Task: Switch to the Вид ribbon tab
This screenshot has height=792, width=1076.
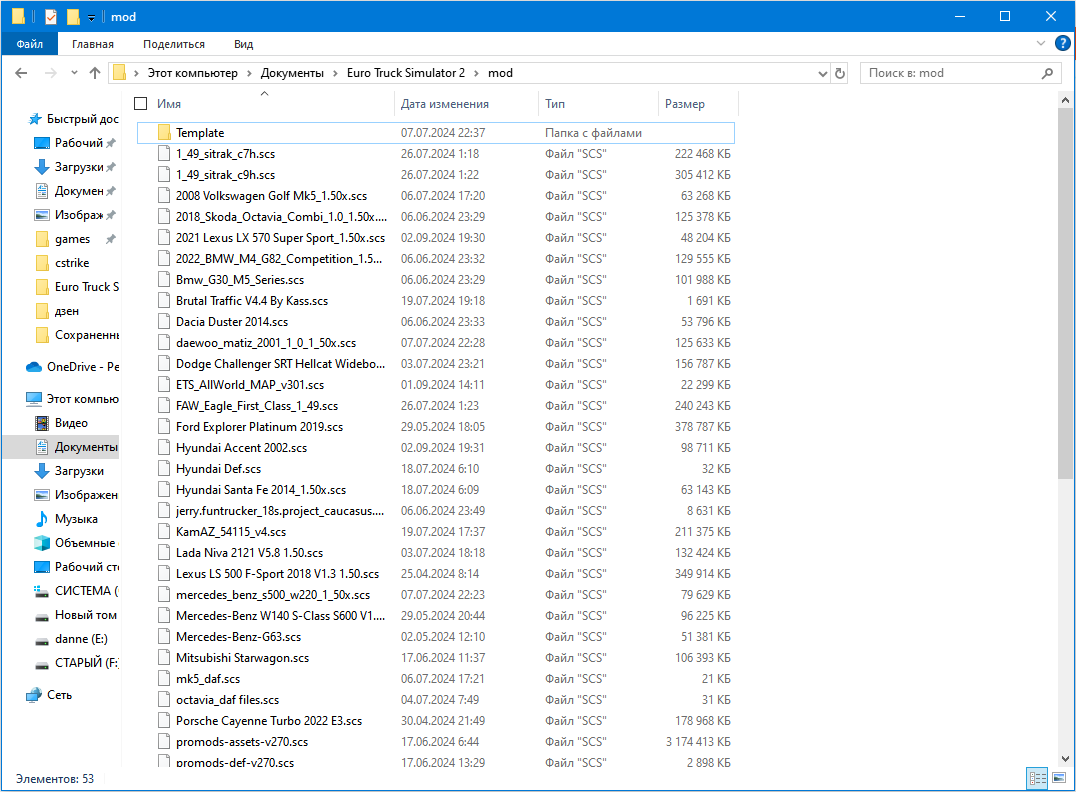Action: 243,44
